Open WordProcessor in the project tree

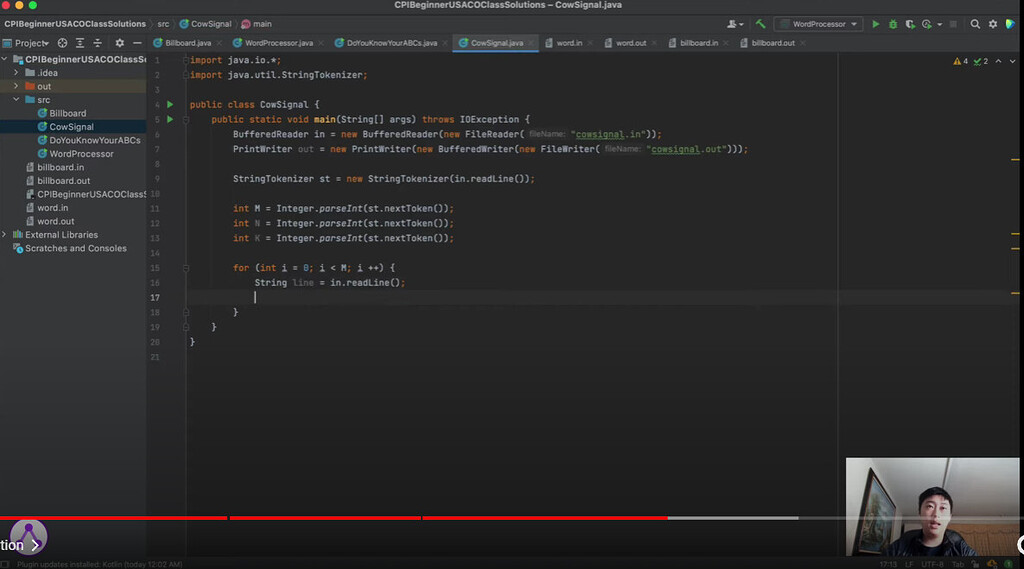click(81, 154)
